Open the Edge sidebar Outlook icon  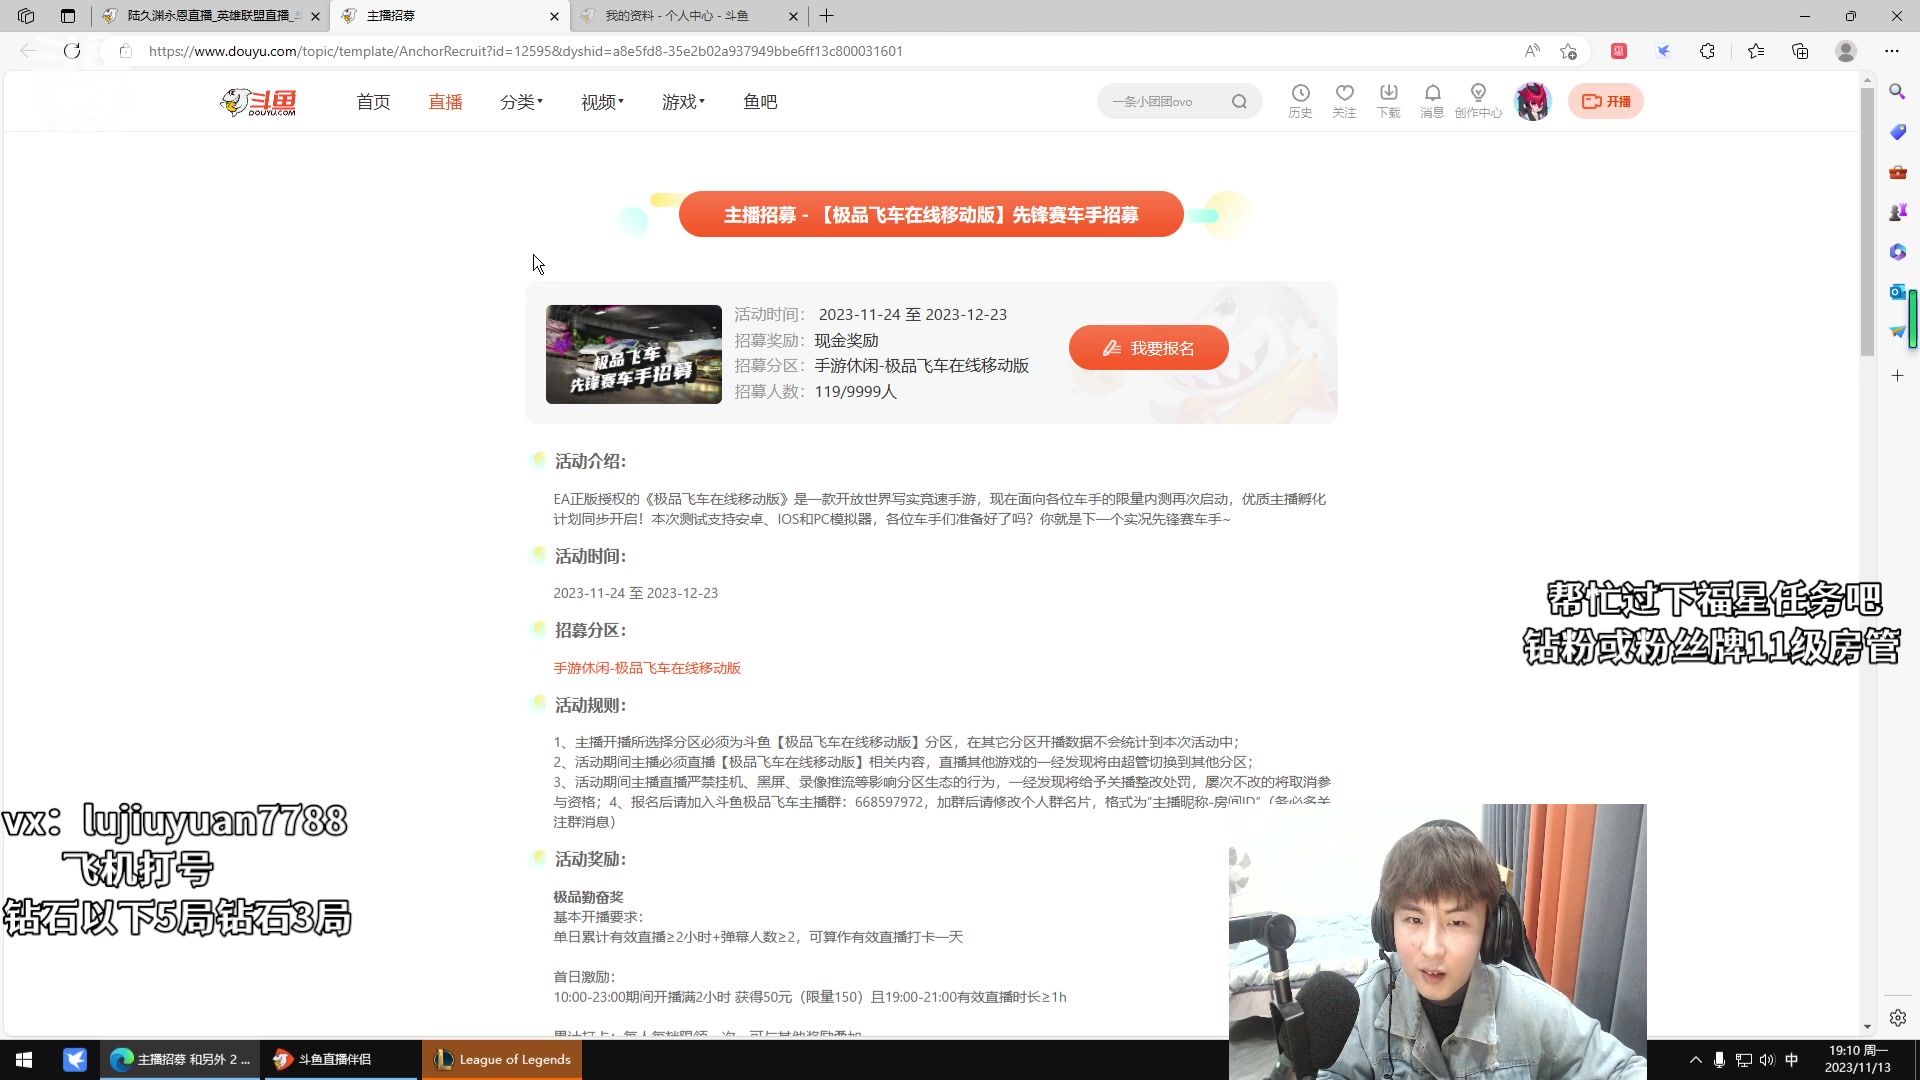tap(1896, 292)
